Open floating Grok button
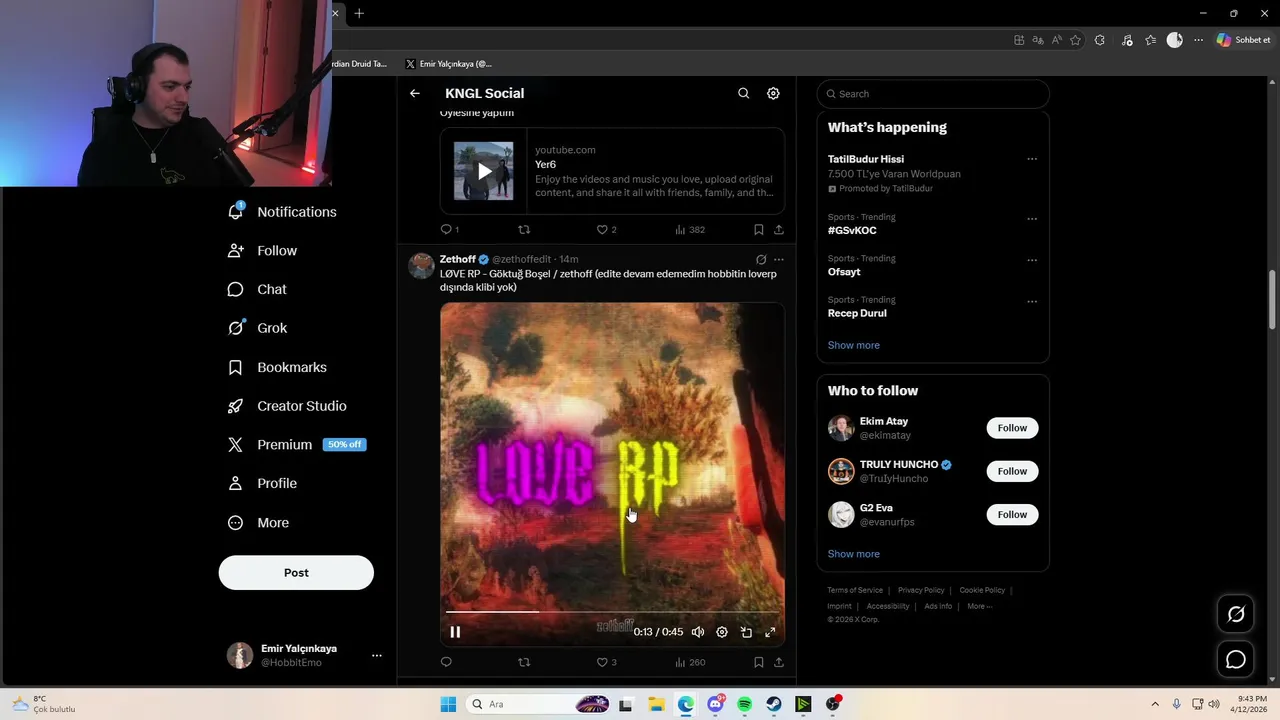Image resolution: width=1280 pixels, height=720 pixels. (x=1236, y=614)
